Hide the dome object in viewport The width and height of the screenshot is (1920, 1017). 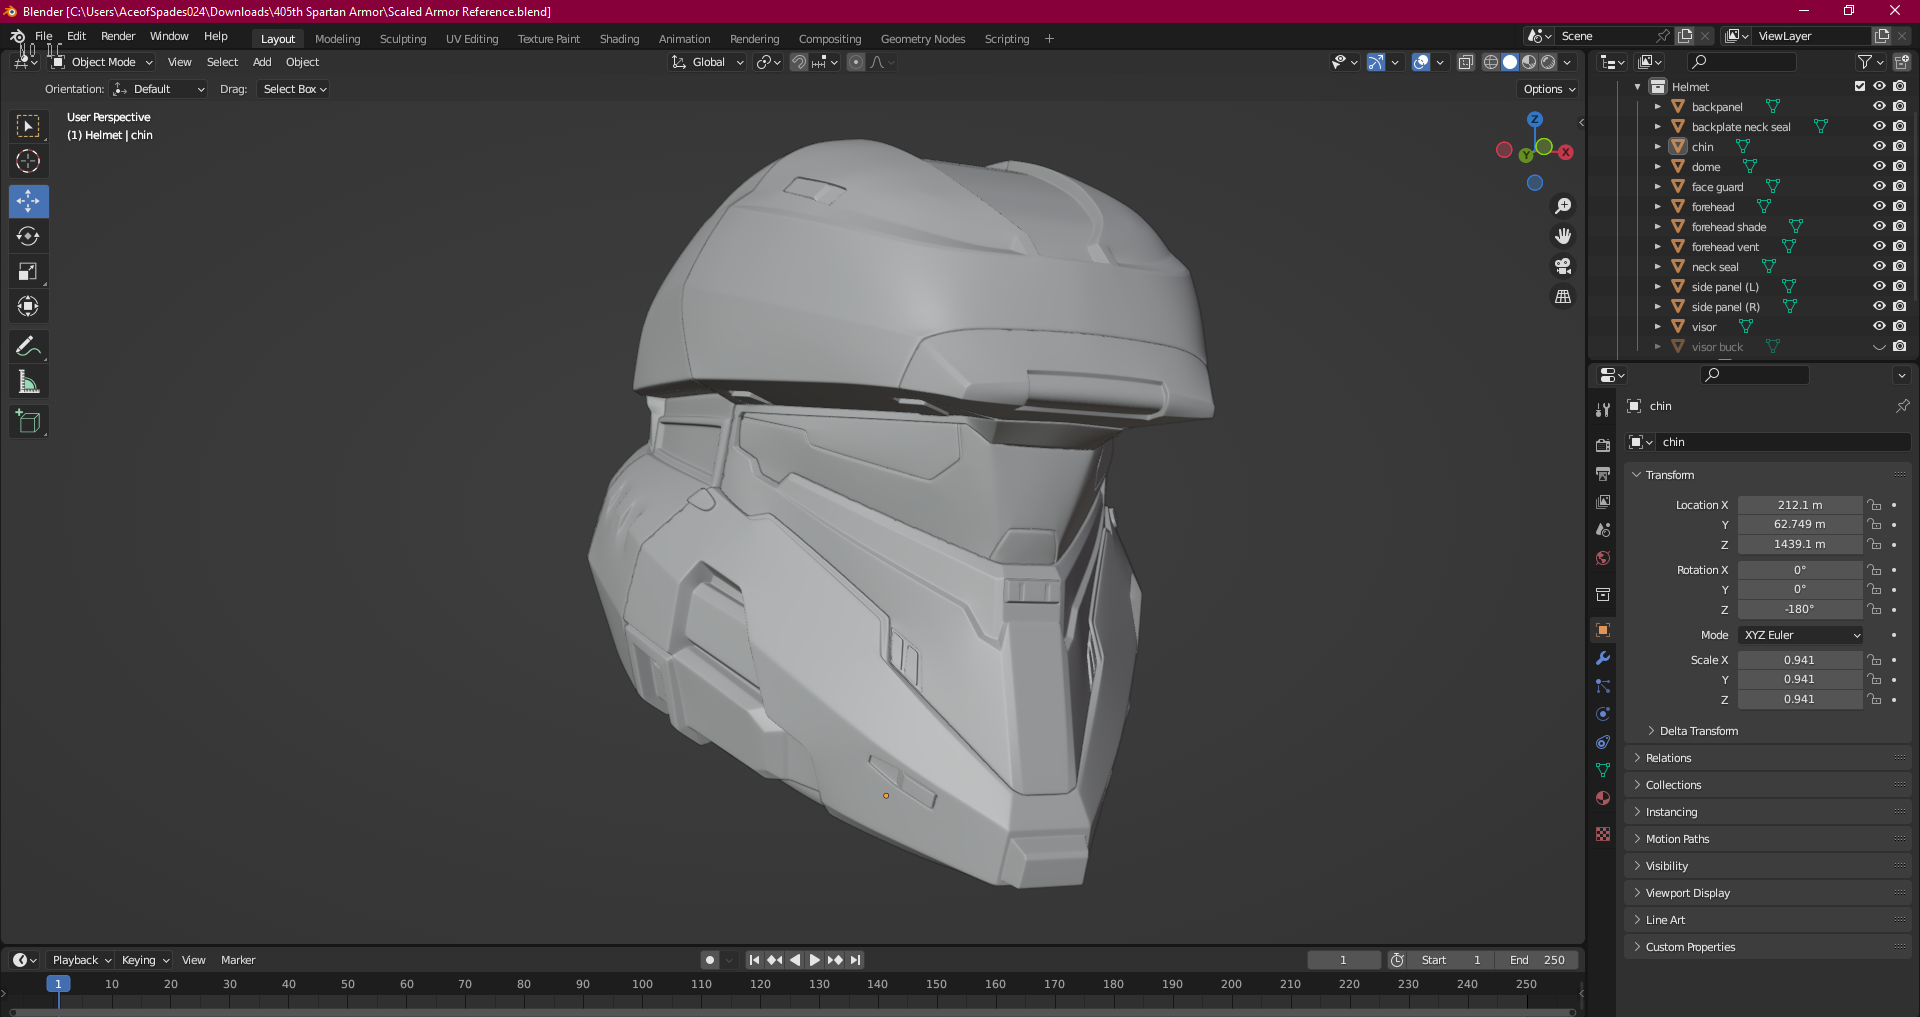pos(1879,166)
